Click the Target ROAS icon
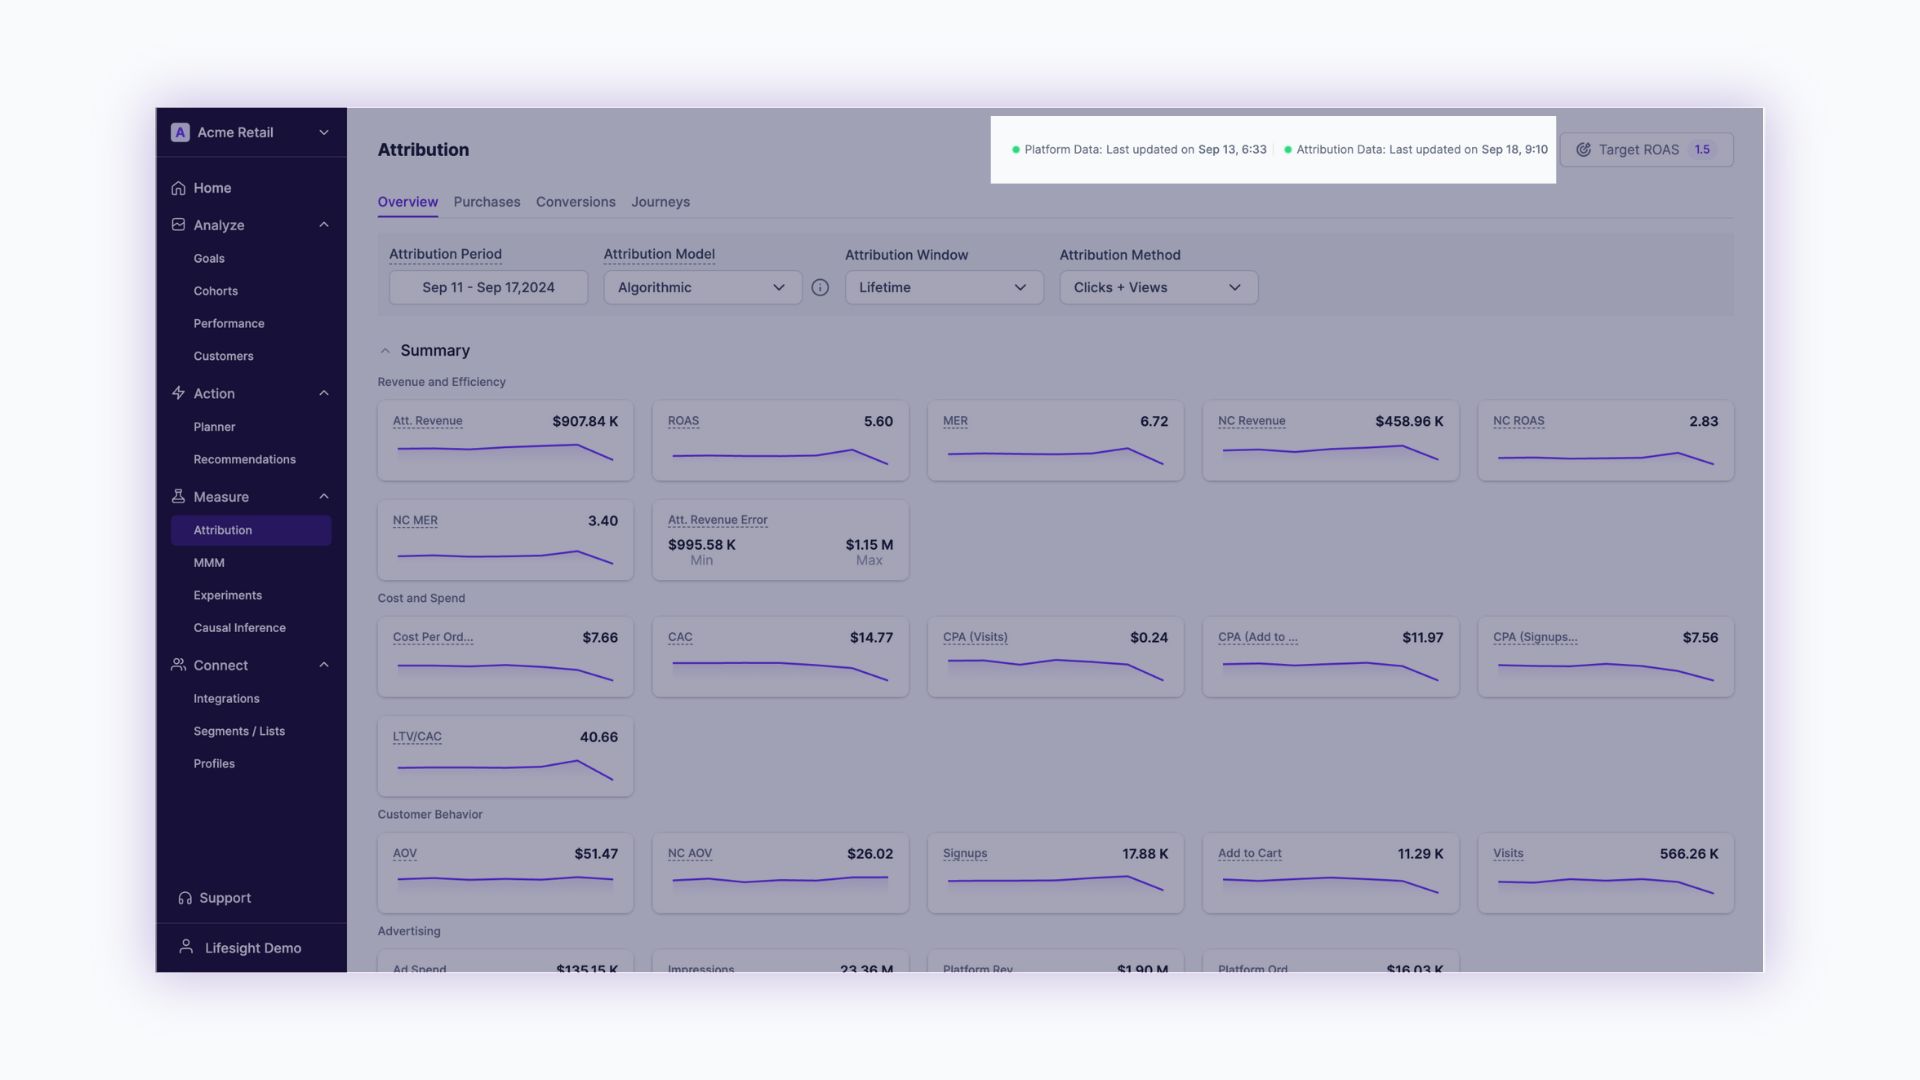Image resolution: width=1920 pixels, height=1080 pixels. tap(1583, 150)
